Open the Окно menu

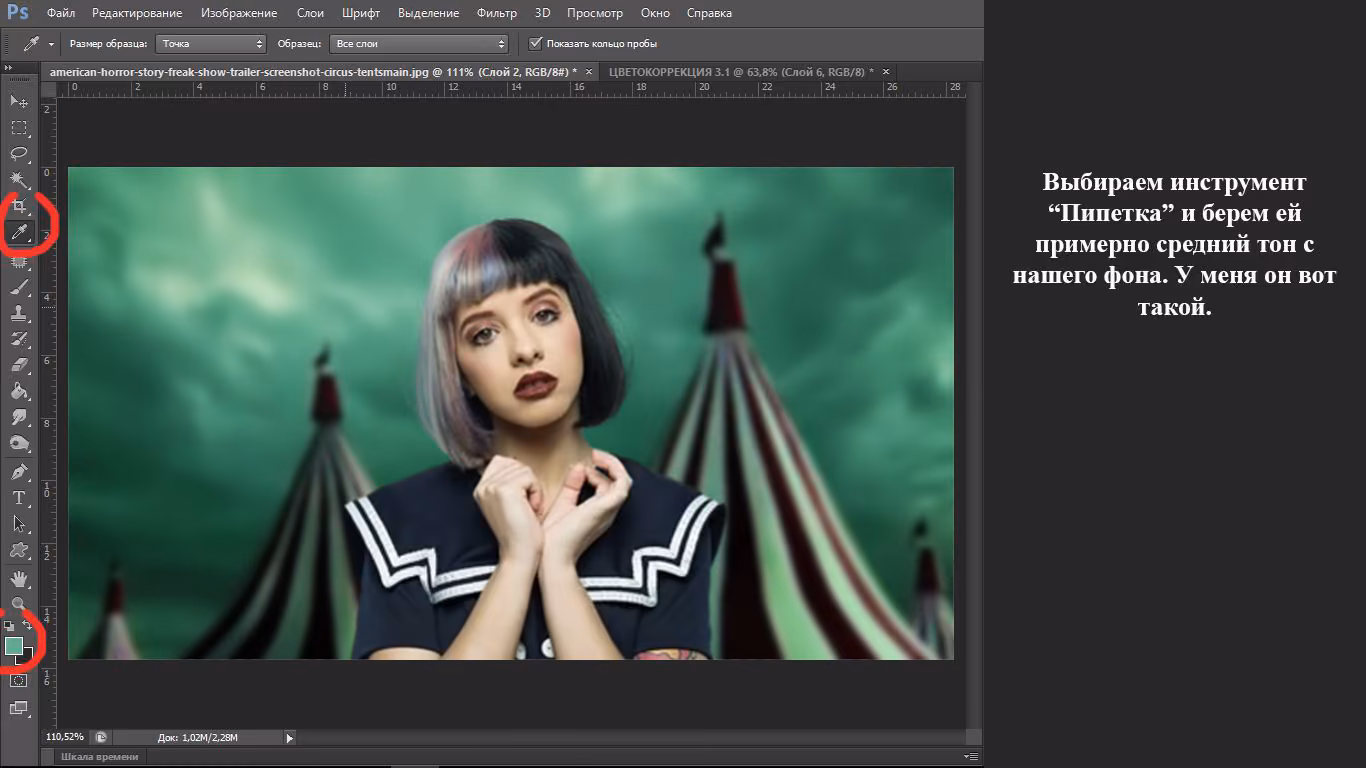(x=655, y=13)
